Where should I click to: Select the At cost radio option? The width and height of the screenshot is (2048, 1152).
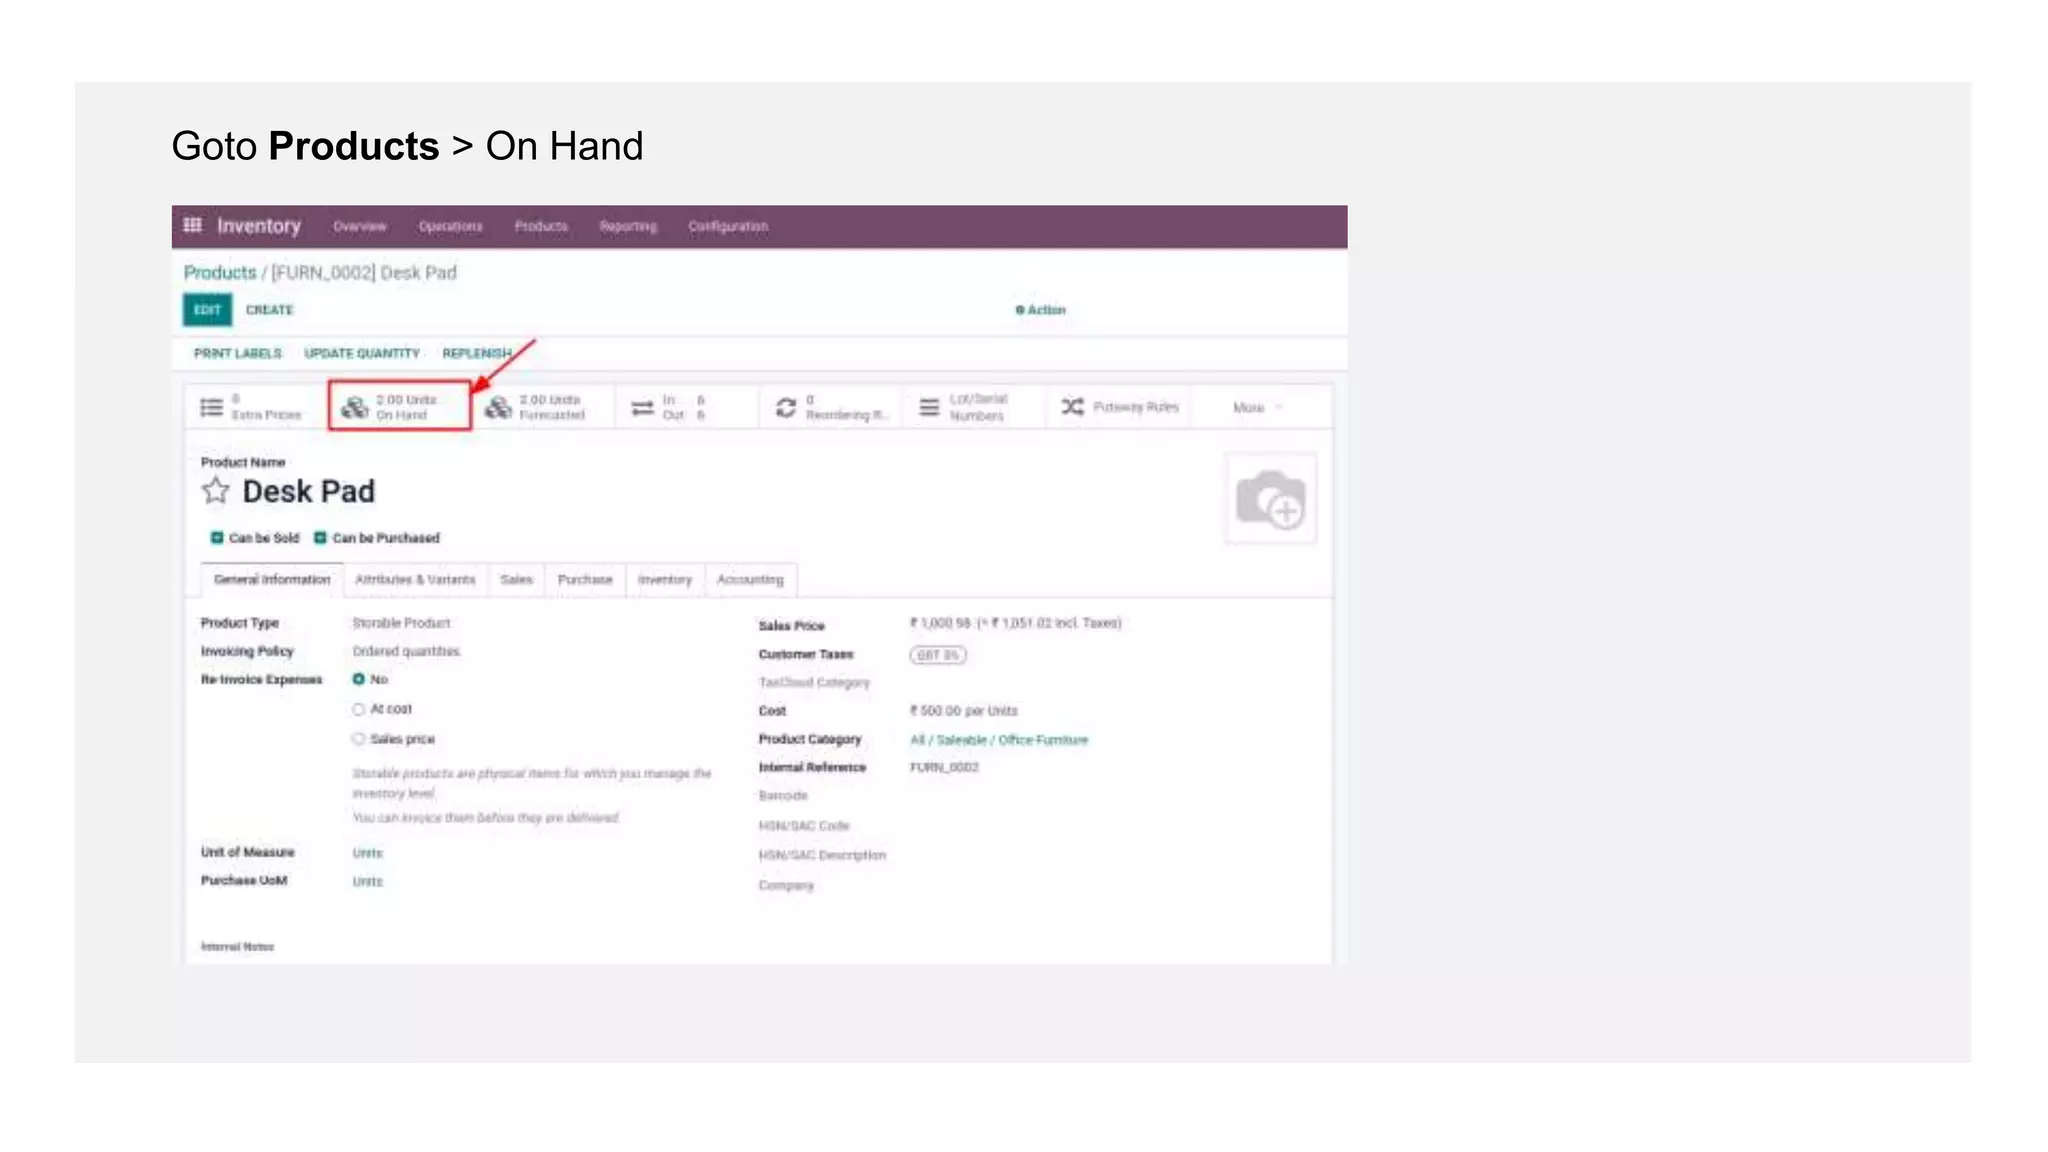click(x=358, y=710)
